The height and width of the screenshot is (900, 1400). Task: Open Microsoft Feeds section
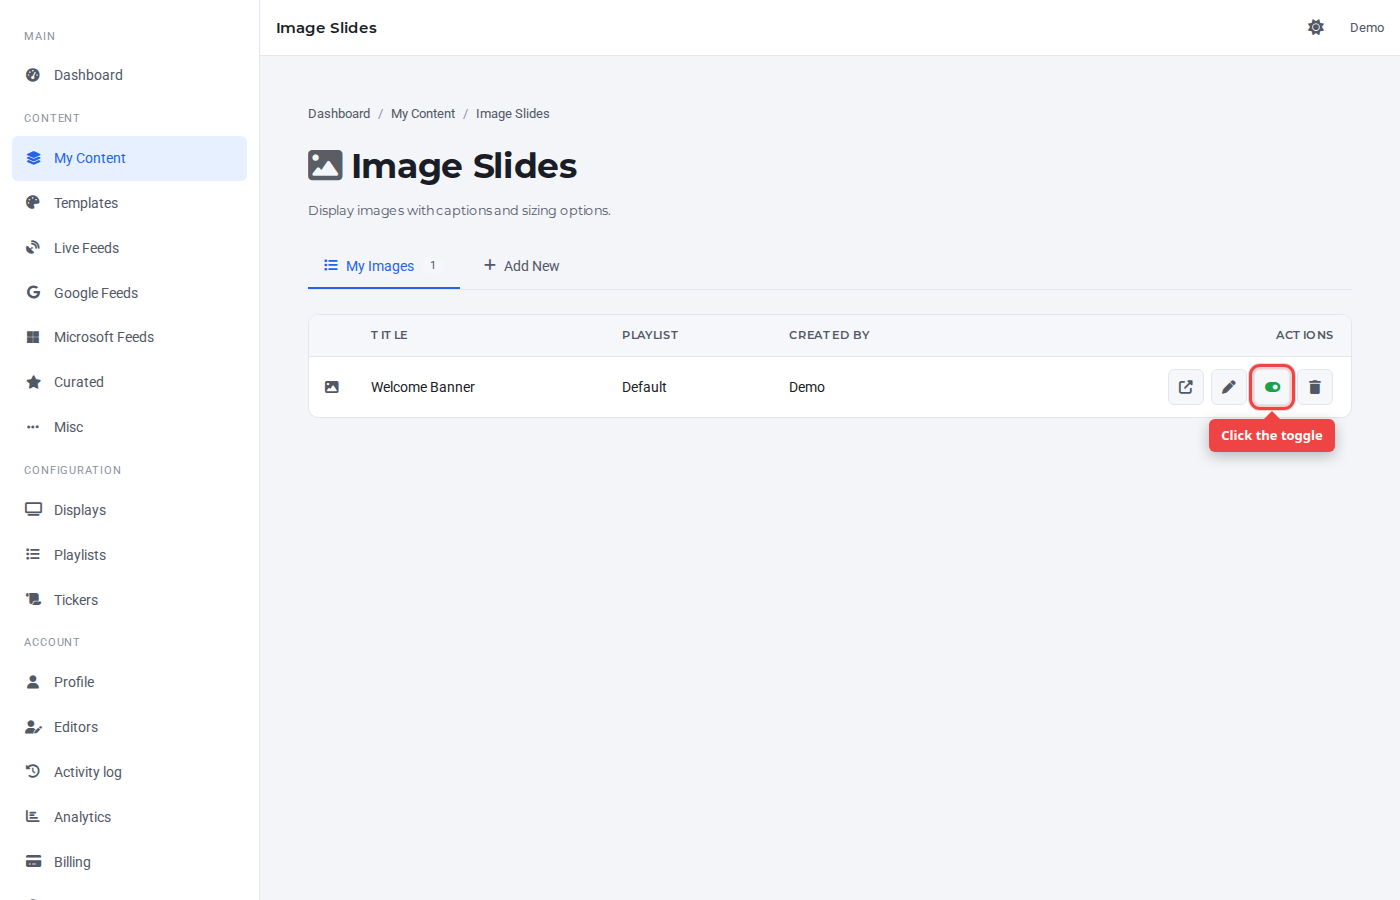pos(129,337)
